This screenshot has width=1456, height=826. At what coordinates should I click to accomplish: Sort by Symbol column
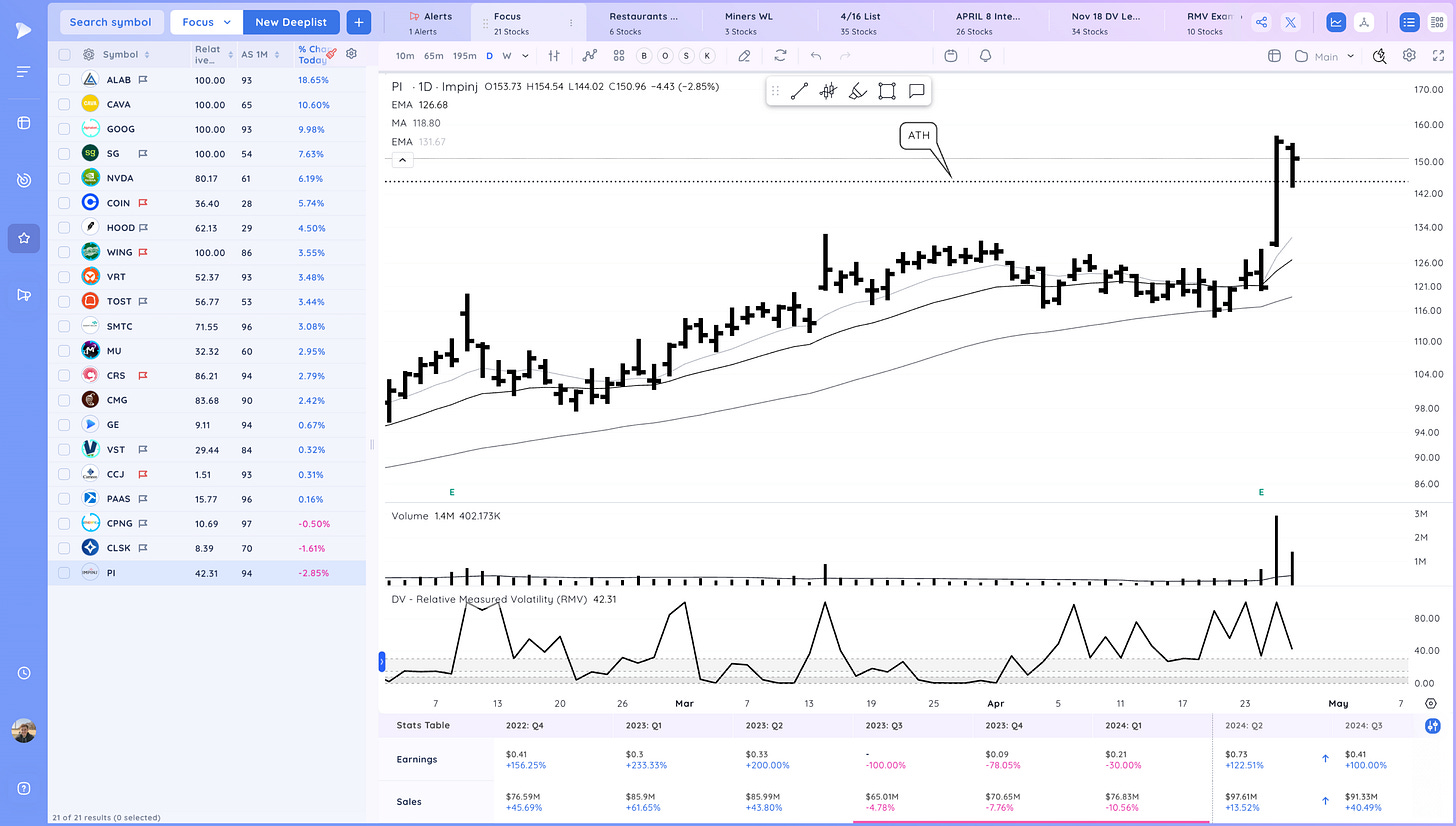[x=126, y=55]
